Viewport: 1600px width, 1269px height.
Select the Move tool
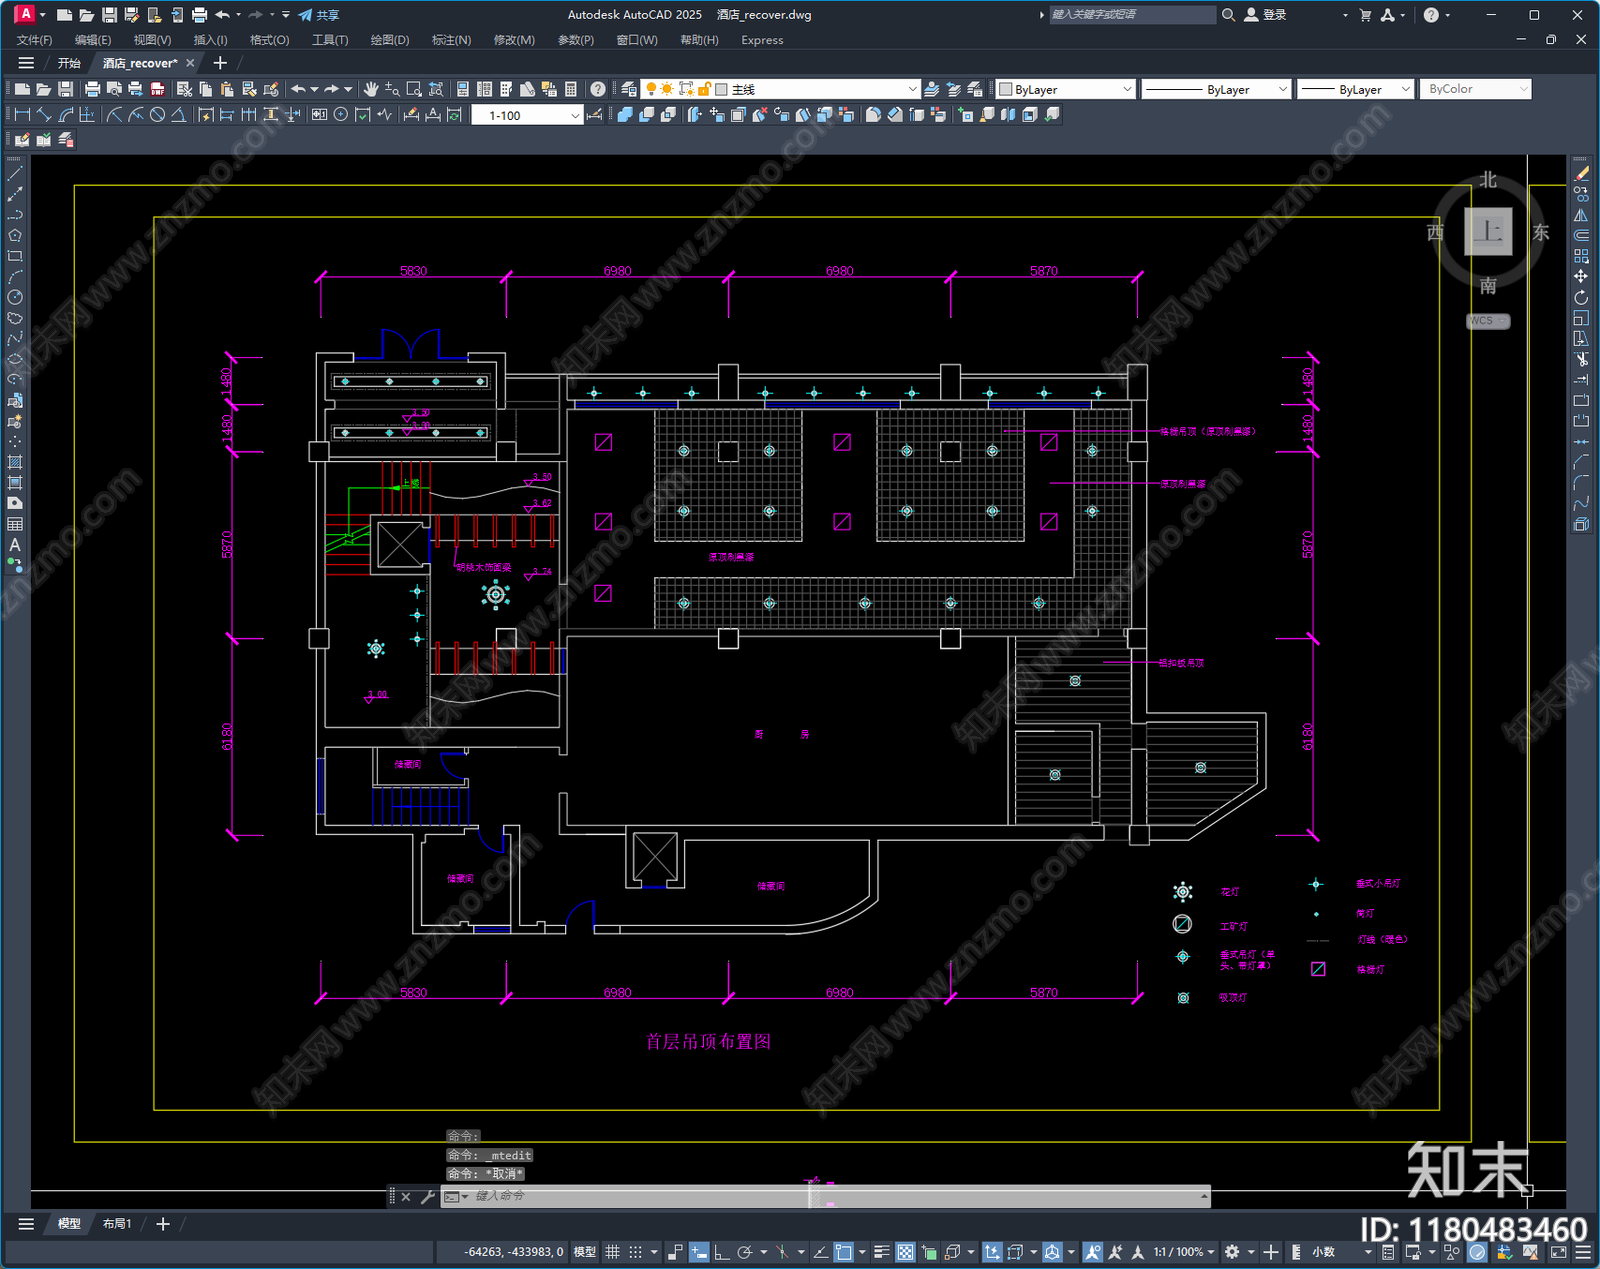(x=1581, y=277)
